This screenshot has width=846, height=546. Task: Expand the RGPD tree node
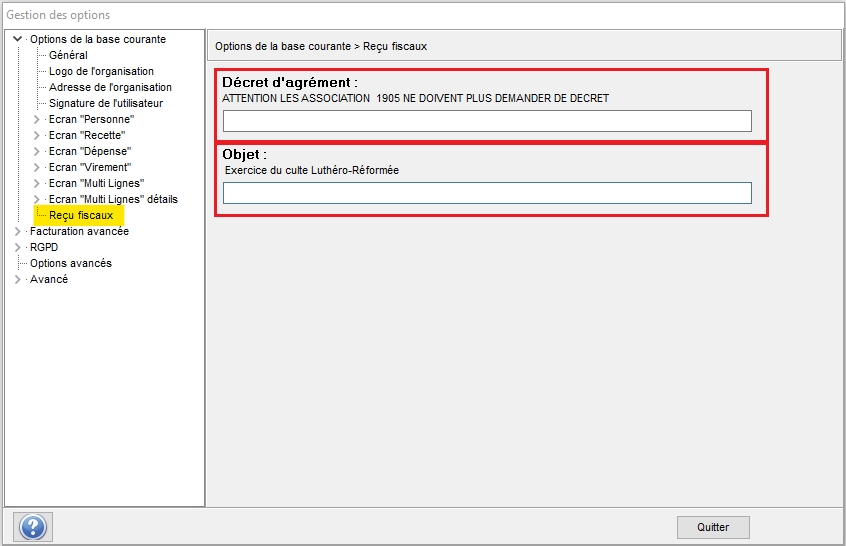pyautogui.click(x=17, y=248)
